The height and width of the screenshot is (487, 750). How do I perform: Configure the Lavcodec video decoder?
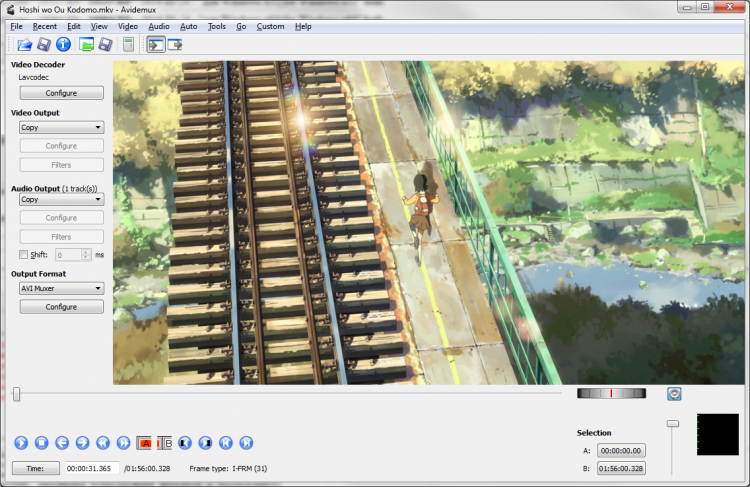[62, 93]
